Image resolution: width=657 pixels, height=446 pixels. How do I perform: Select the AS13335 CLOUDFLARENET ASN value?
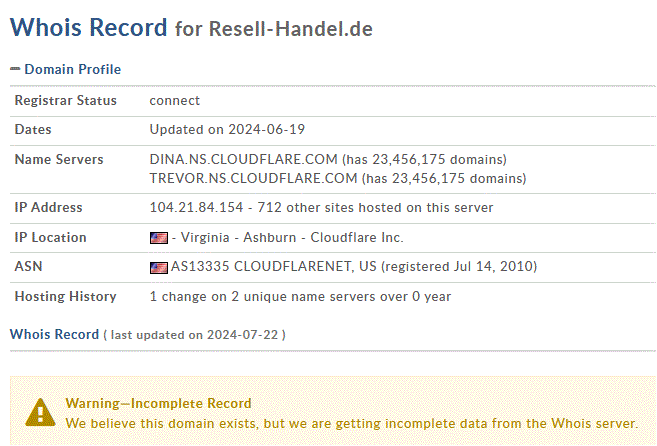(274, 267)
